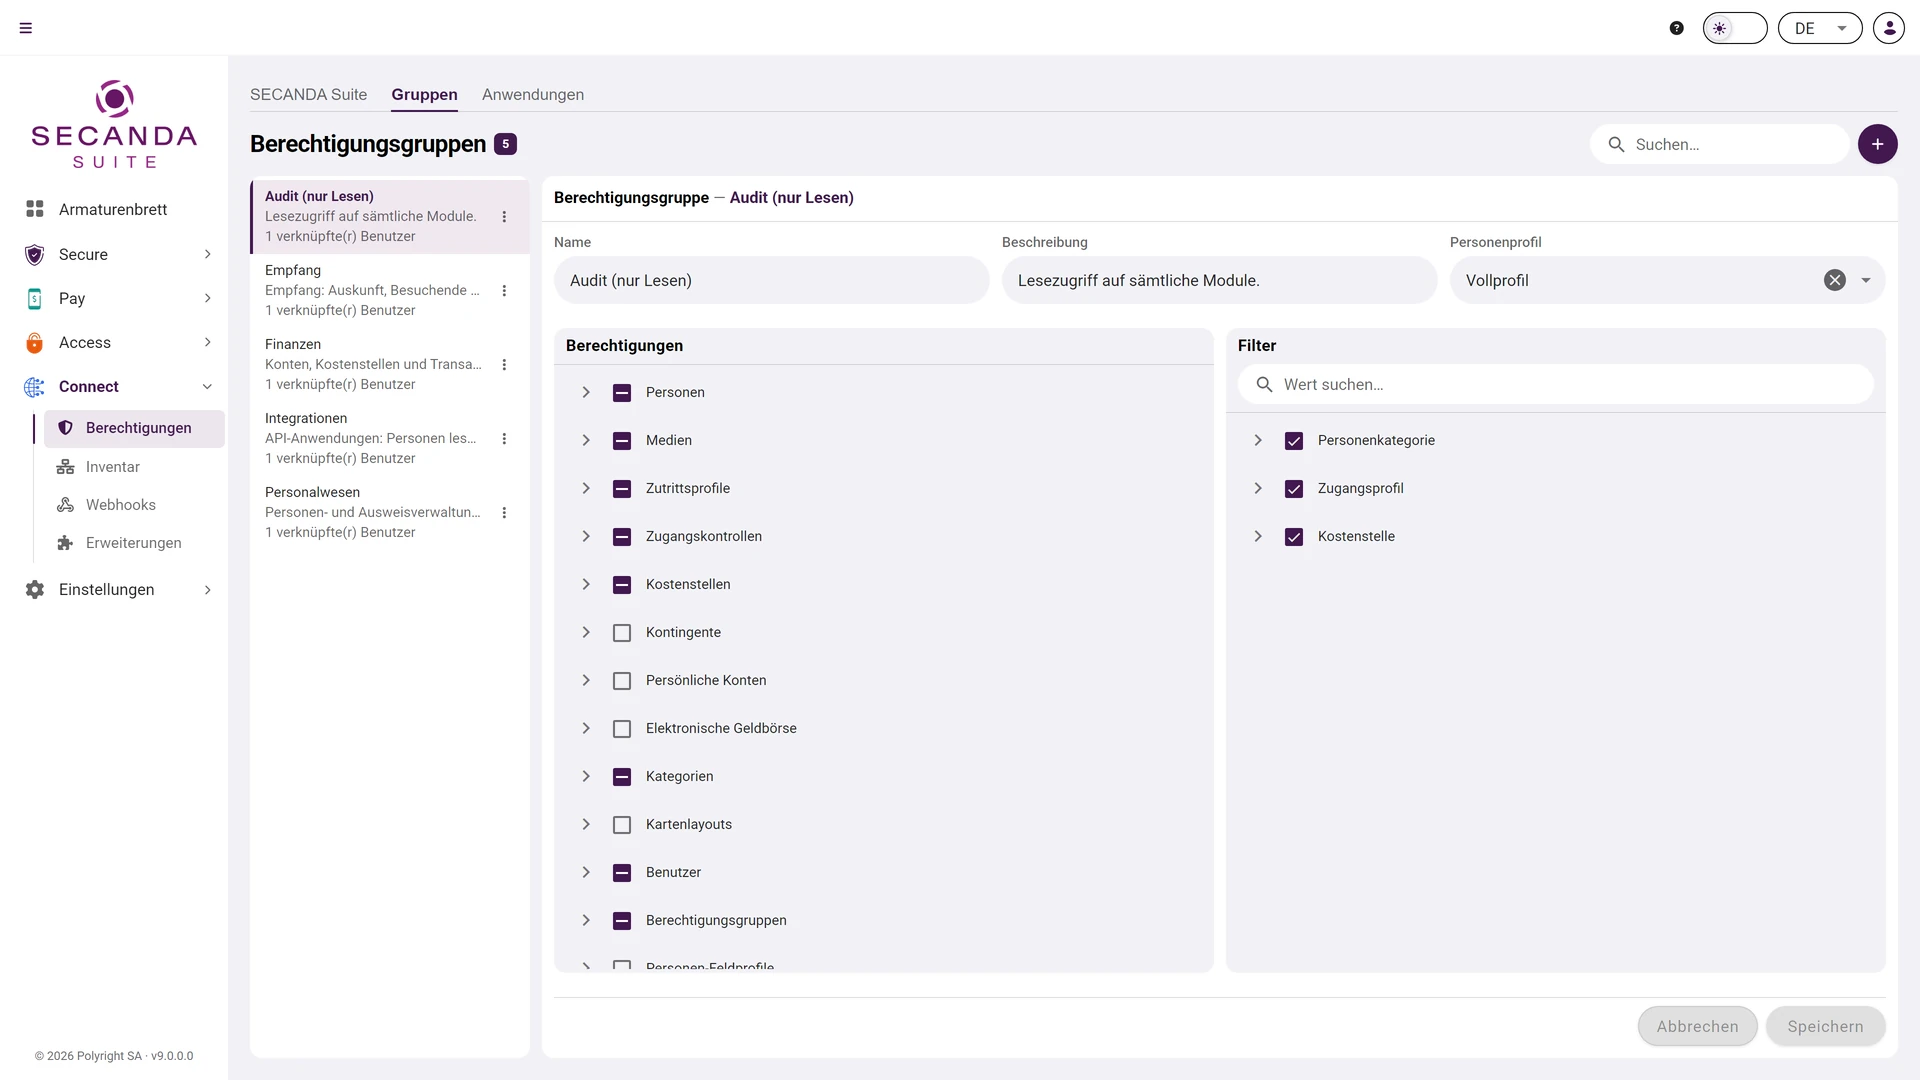Open the hamburger menu icon
1920x1080 pixels.
[26, 28]
